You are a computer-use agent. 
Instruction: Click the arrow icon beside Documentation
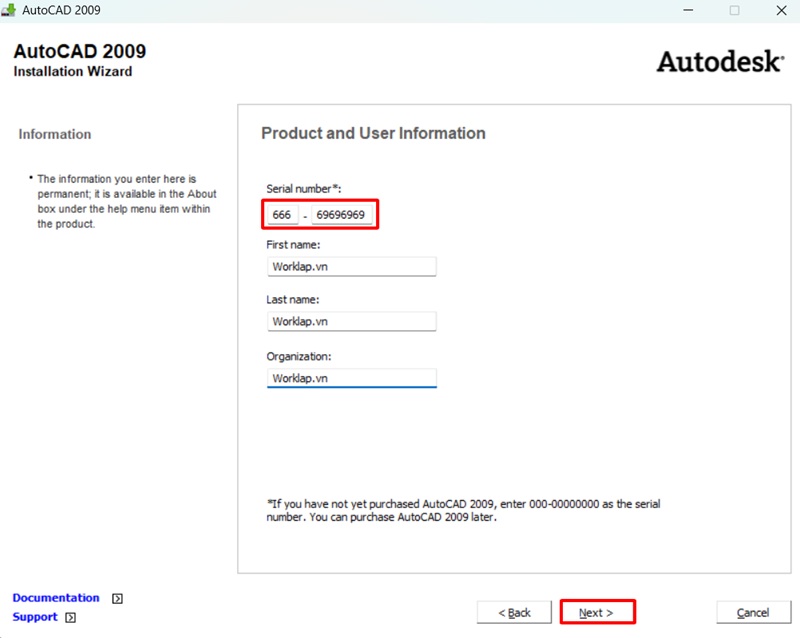pyautogui.click(x=117, y=598)
